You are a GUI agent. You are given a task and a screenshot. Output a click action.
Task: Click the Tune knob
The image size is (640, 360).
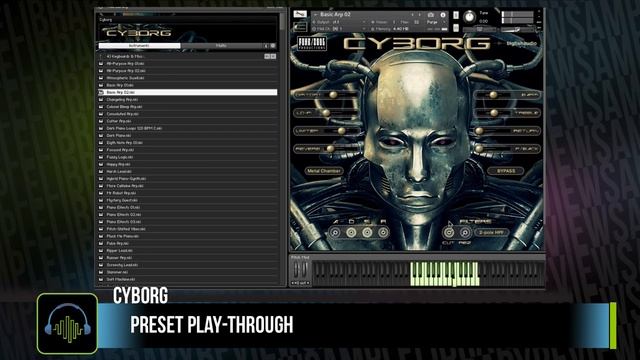click(x=469, y=17)
